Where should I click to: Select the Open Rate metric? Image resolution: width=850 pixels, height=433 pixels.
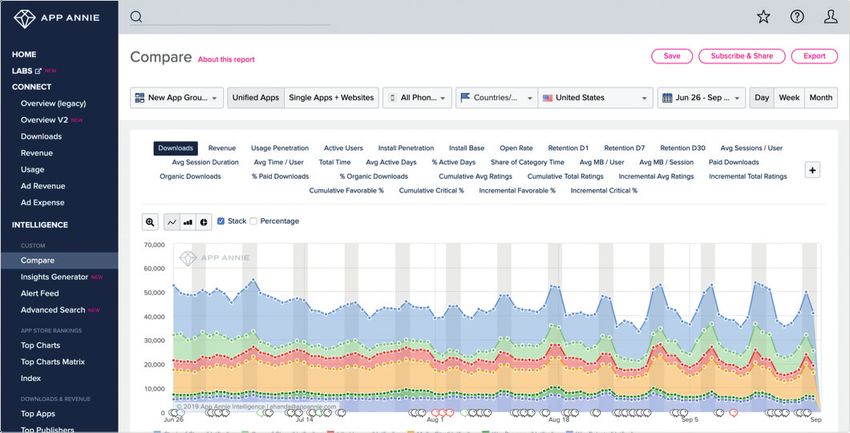coord(516,148)
